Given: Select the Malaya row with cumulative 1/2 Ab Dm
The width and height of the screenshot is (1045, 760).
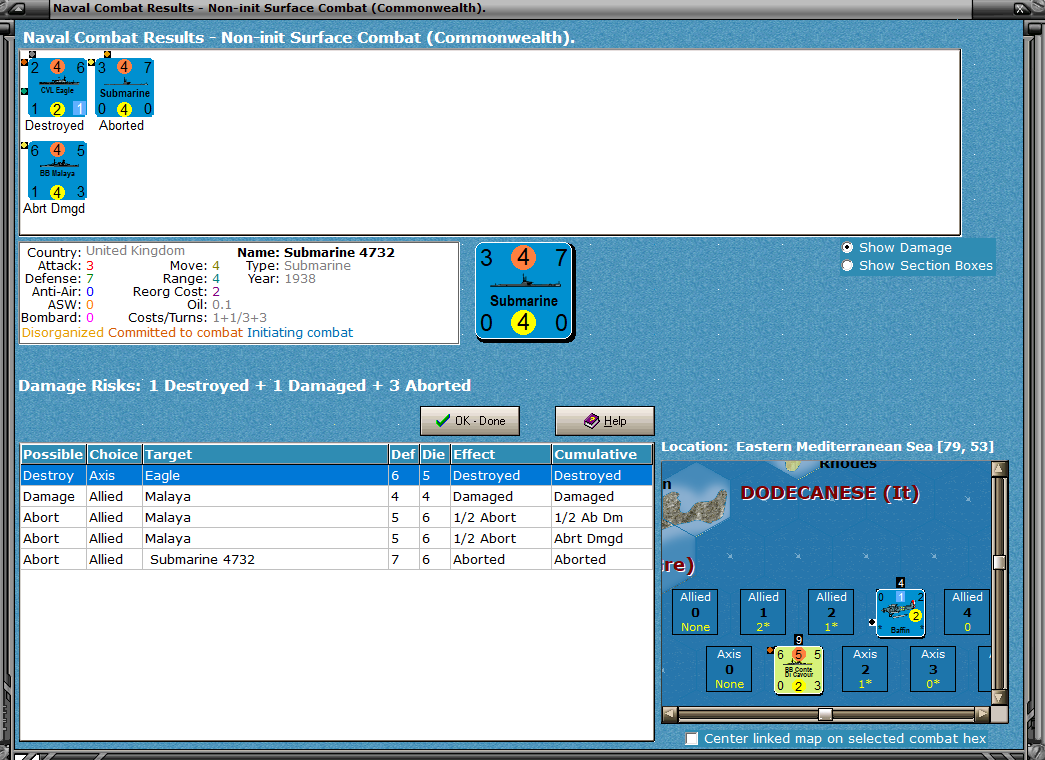Looking at the screenshot, I should coord(337,517).
